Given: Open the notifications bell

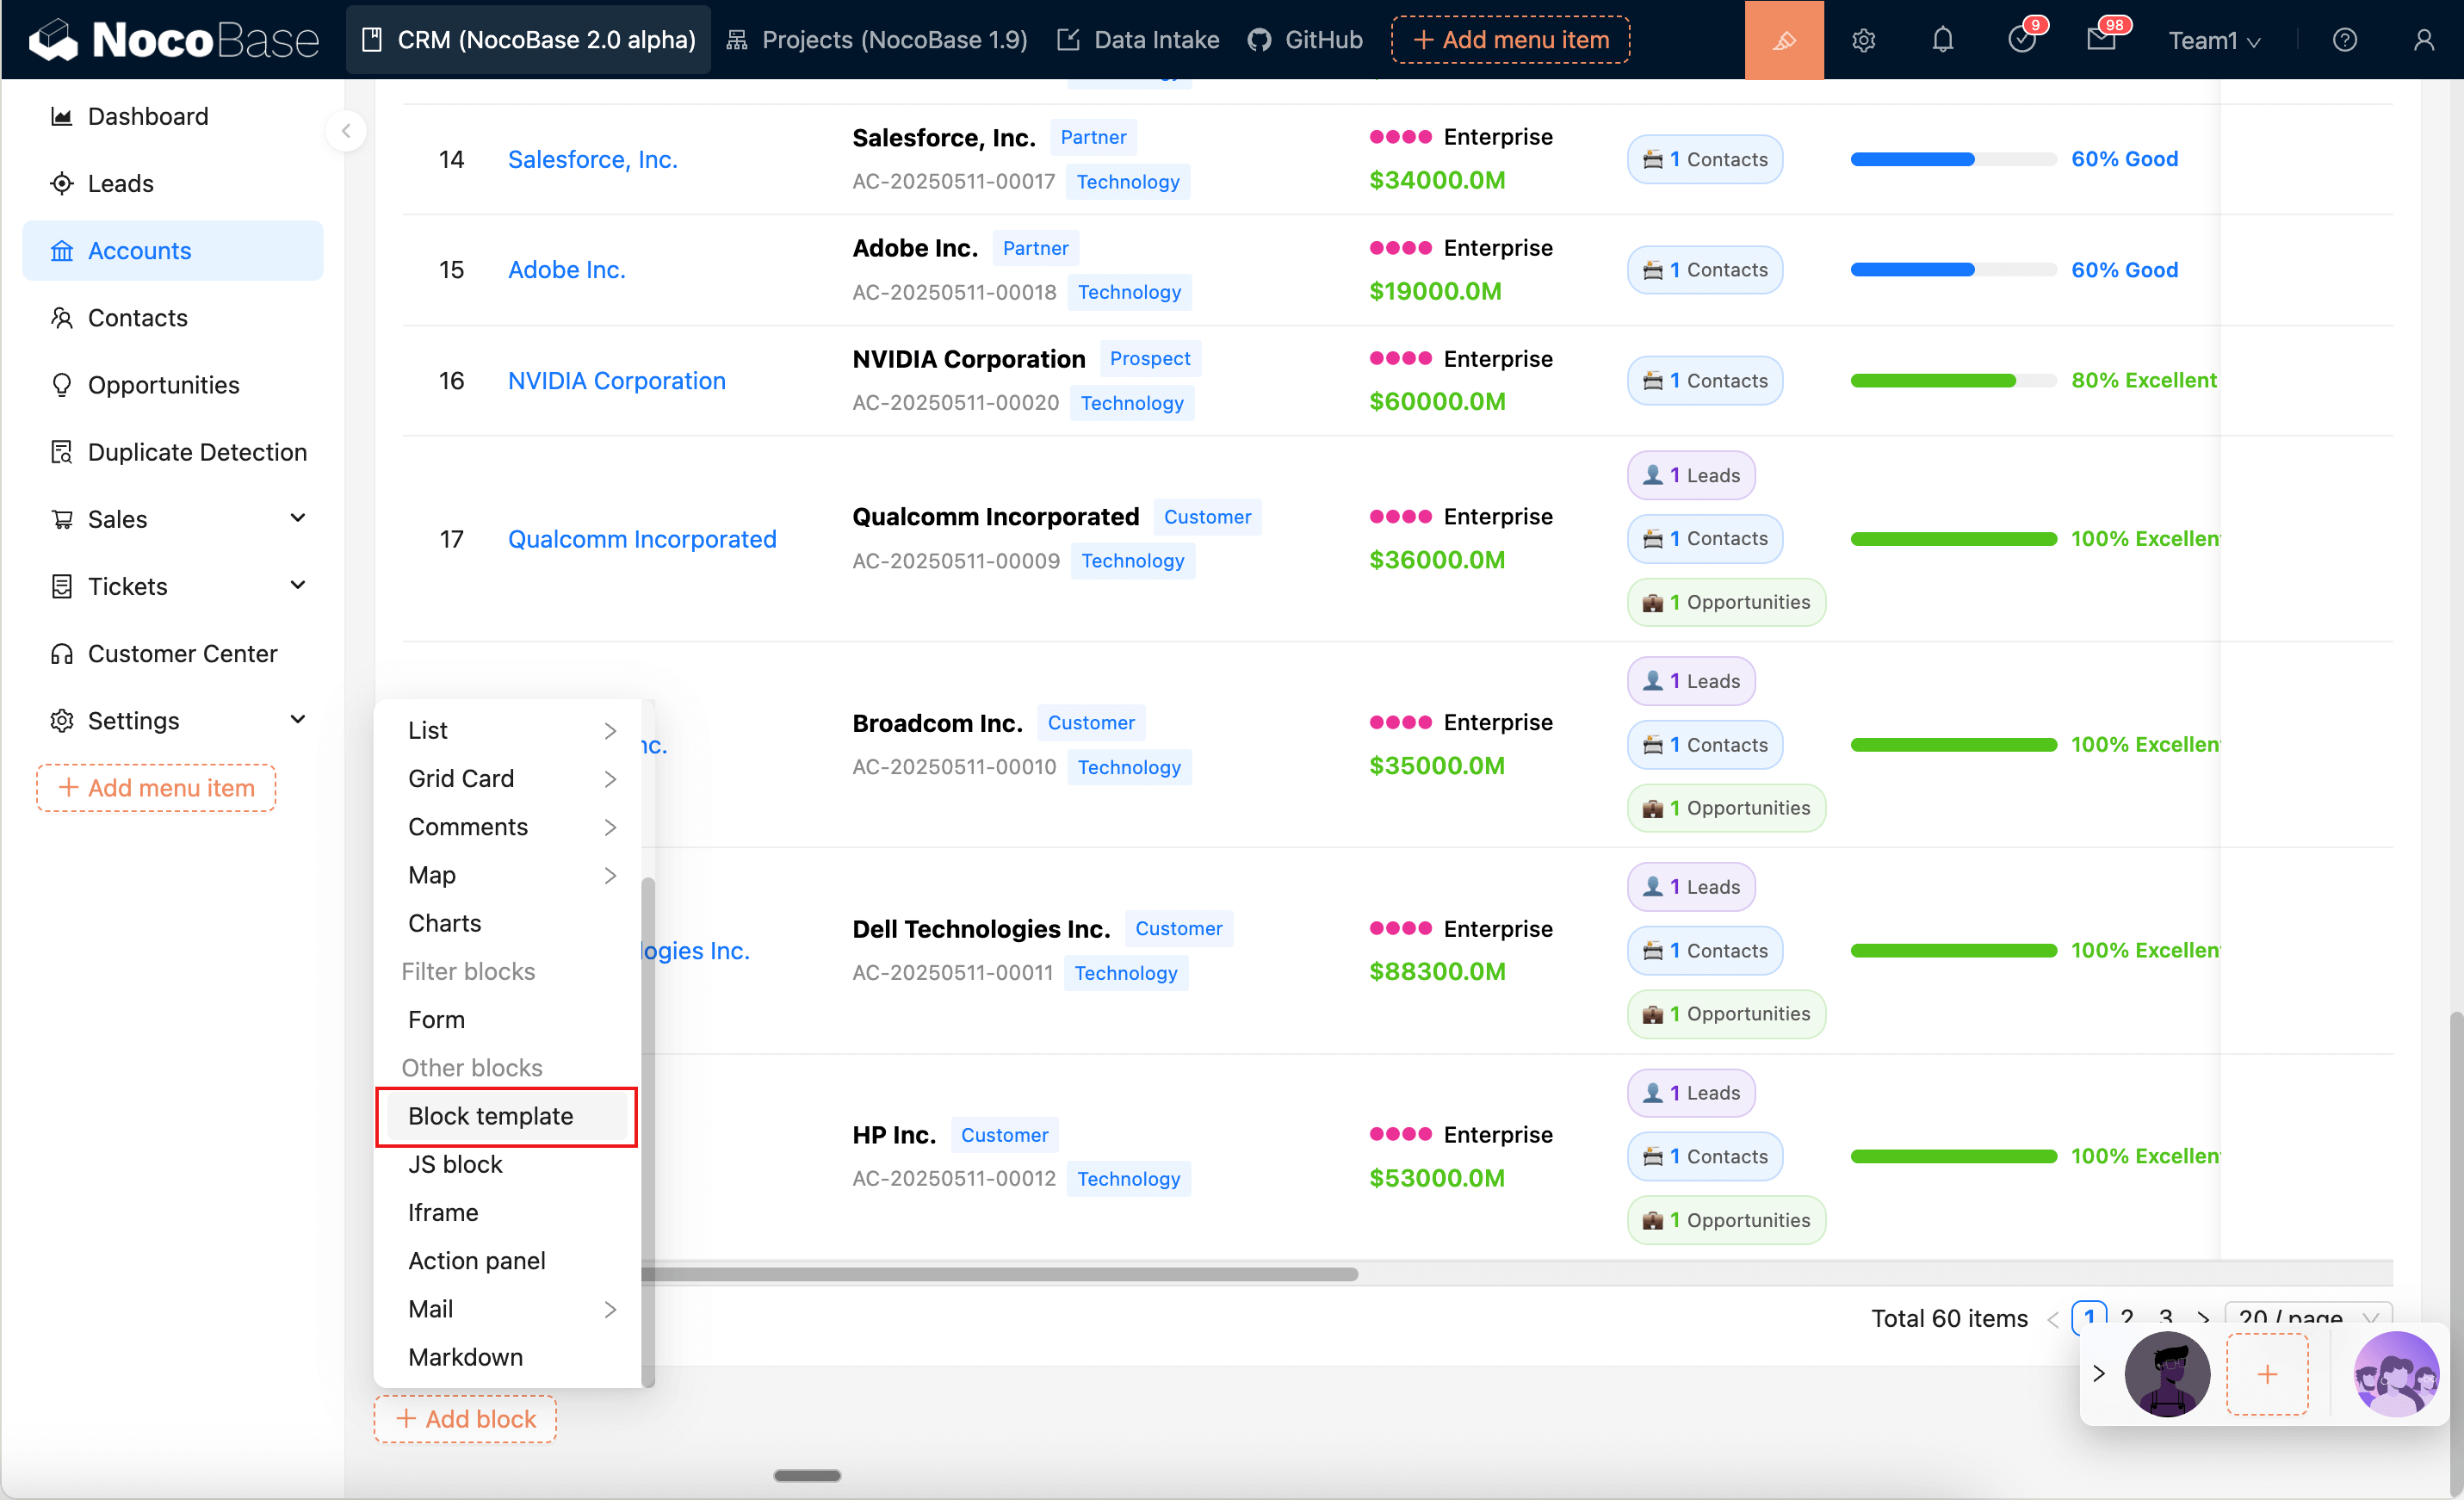Looking at the screenshot, I should [x=1942, y=40].
